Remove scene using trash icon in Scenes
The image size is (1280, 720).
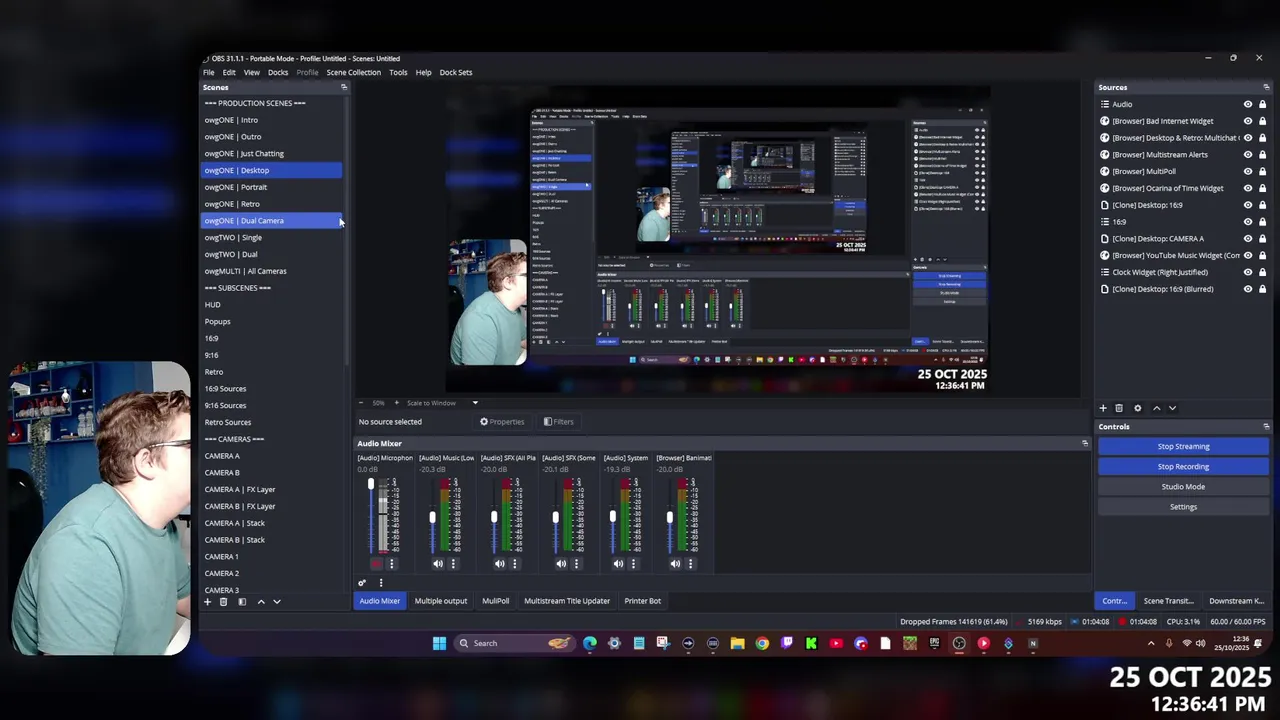[x=224, y=602]
